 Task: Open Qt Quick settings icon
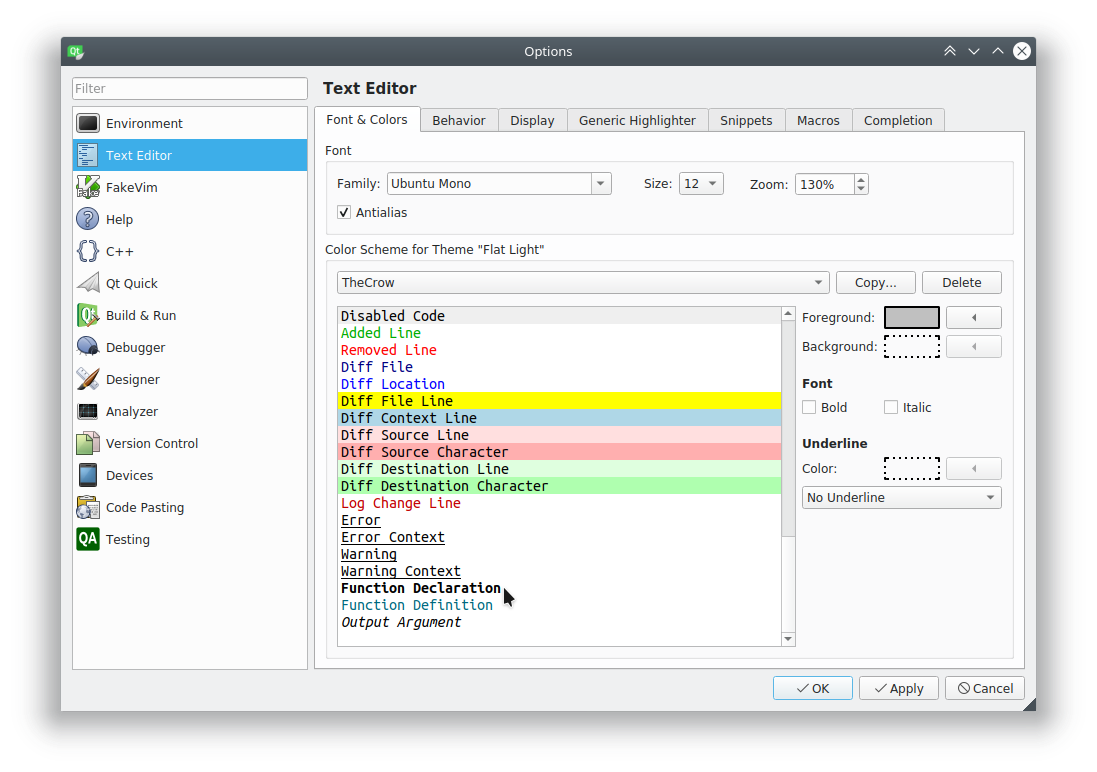point(88,283)
